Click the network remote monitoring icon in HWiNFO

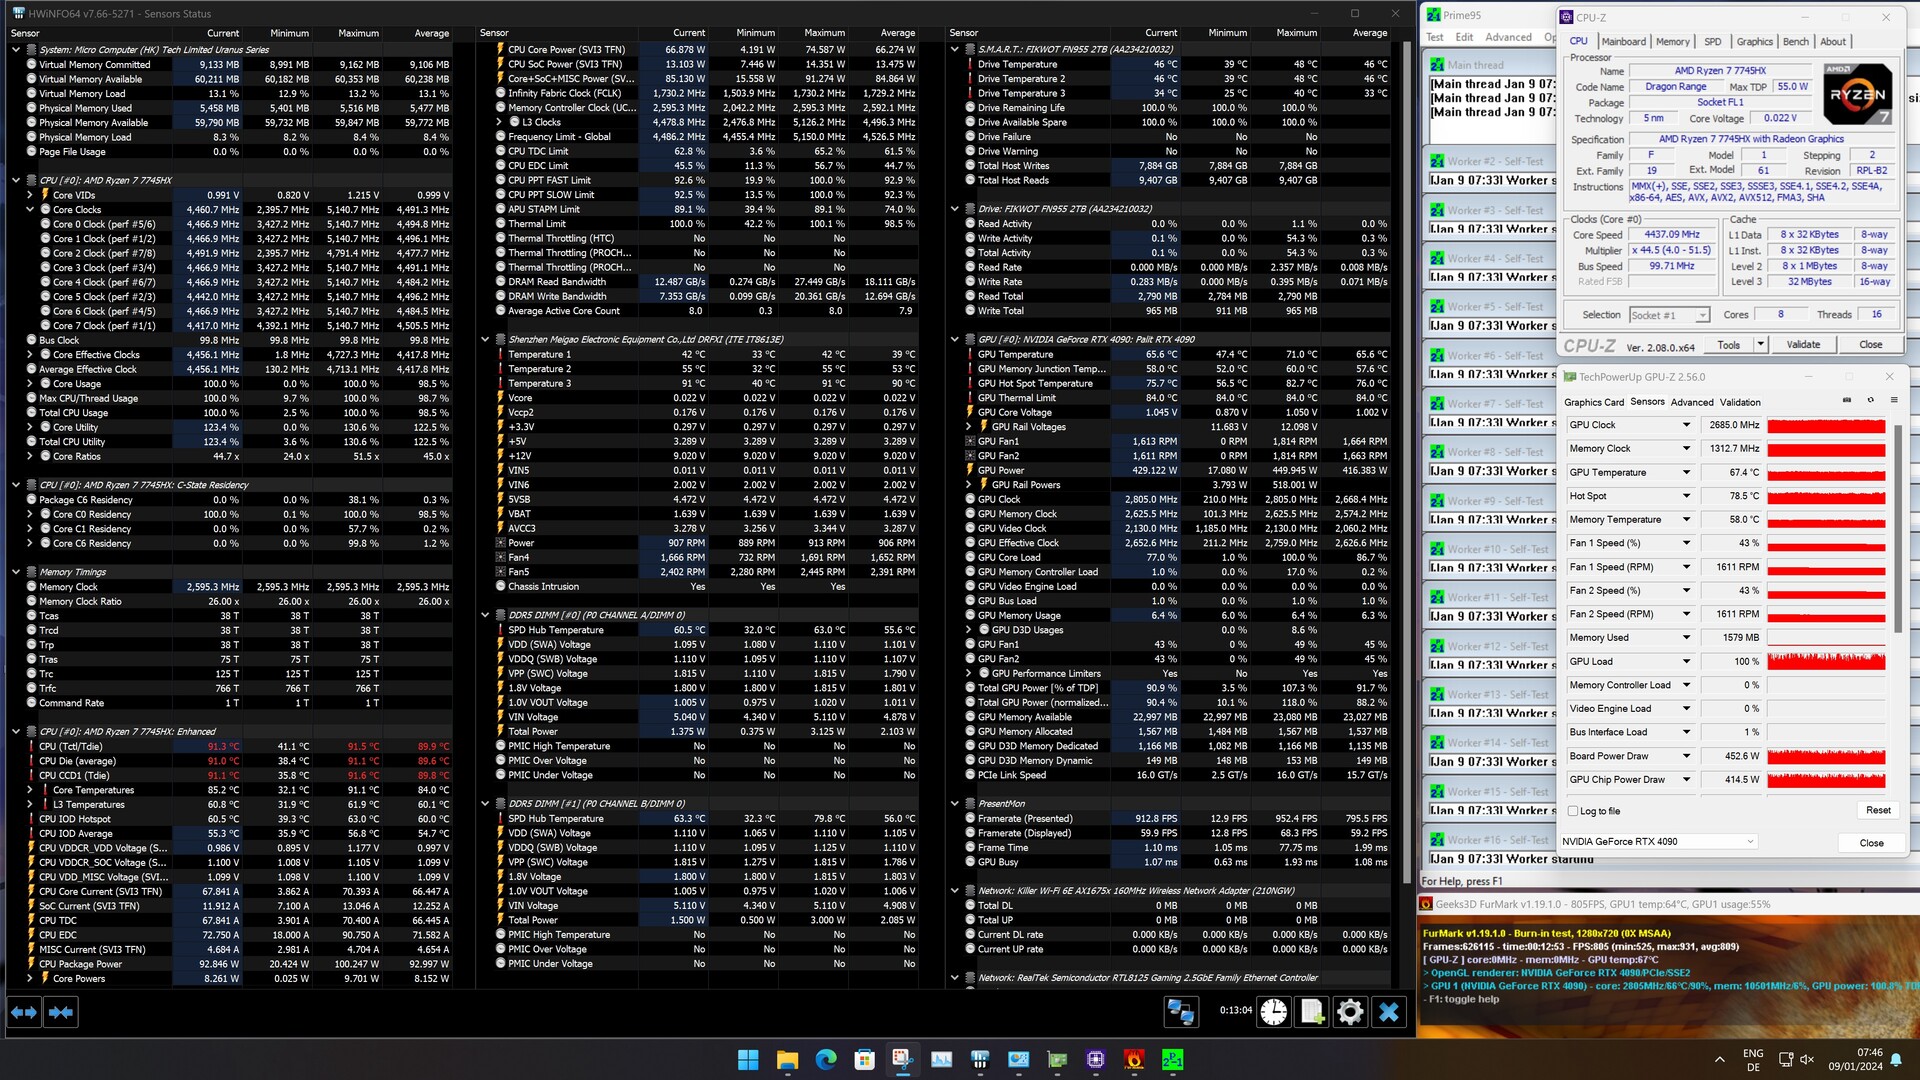click(x=1181, y=1012)
